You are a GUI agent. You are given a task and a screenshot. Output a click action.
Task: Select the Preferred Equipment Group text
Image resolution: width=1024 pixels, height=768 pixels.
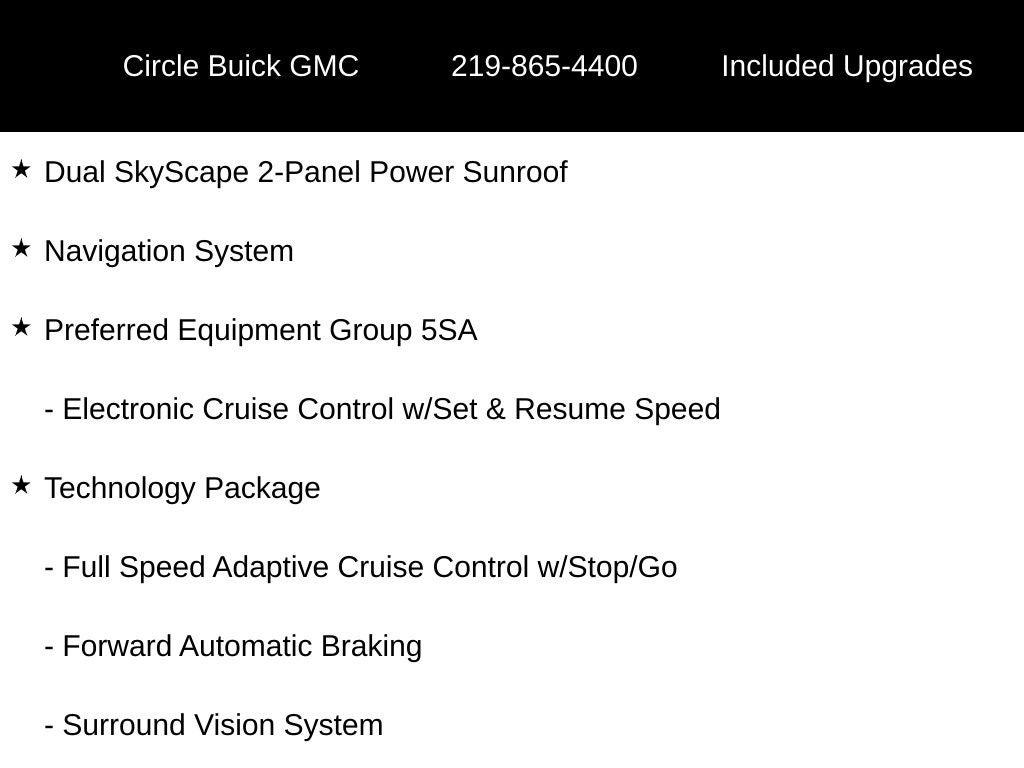coord(230,330)
